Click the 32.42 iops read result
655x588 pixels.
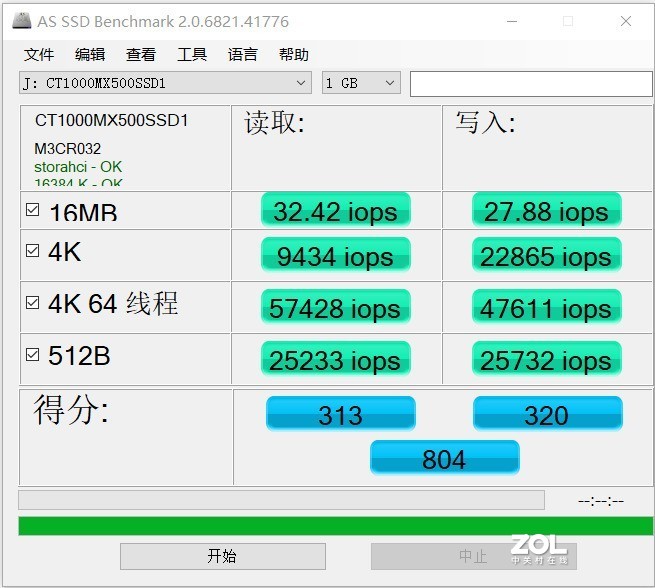click(335, 210)
